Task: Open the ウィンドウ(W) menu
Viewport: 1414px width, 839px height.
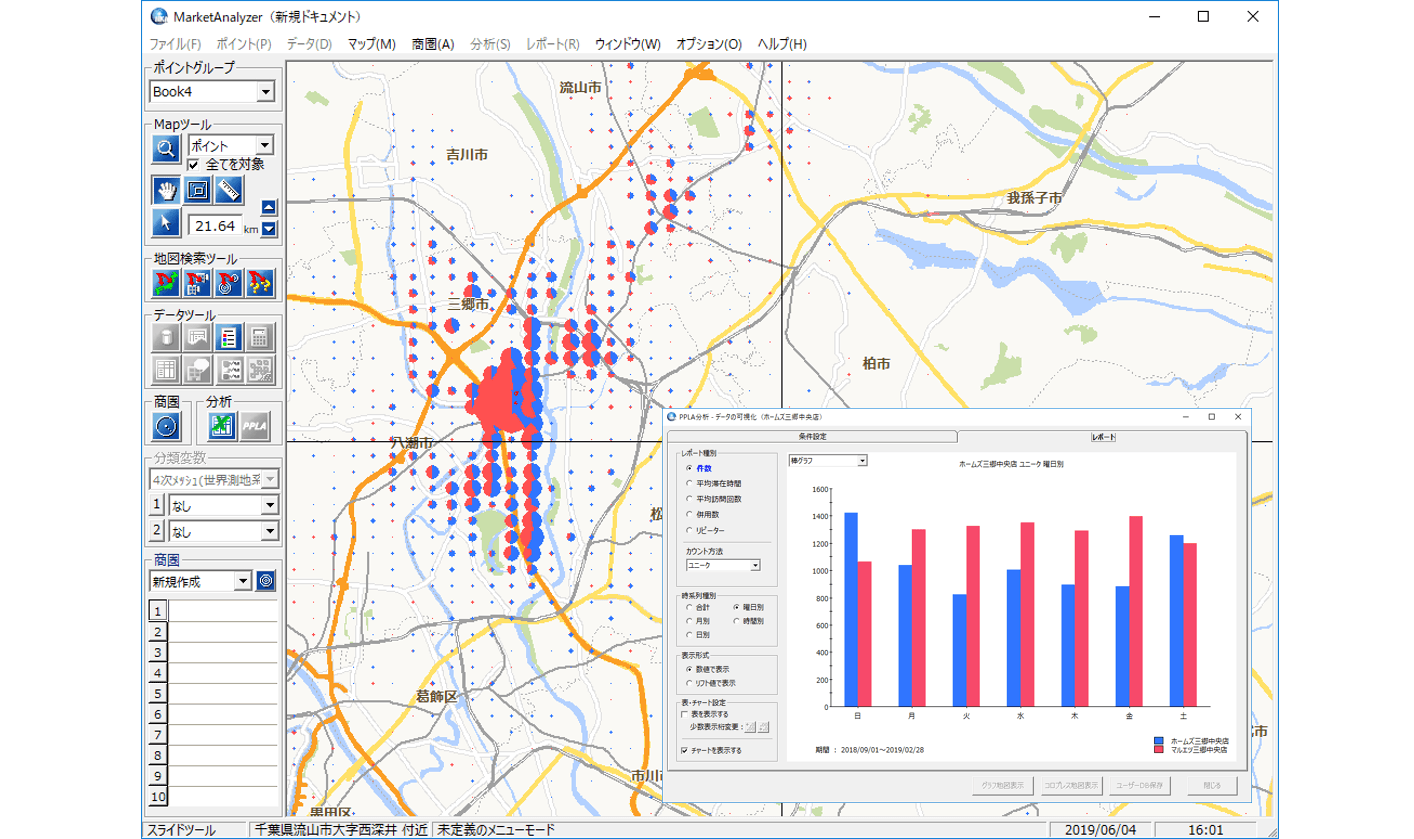Action: coord(627,44)
